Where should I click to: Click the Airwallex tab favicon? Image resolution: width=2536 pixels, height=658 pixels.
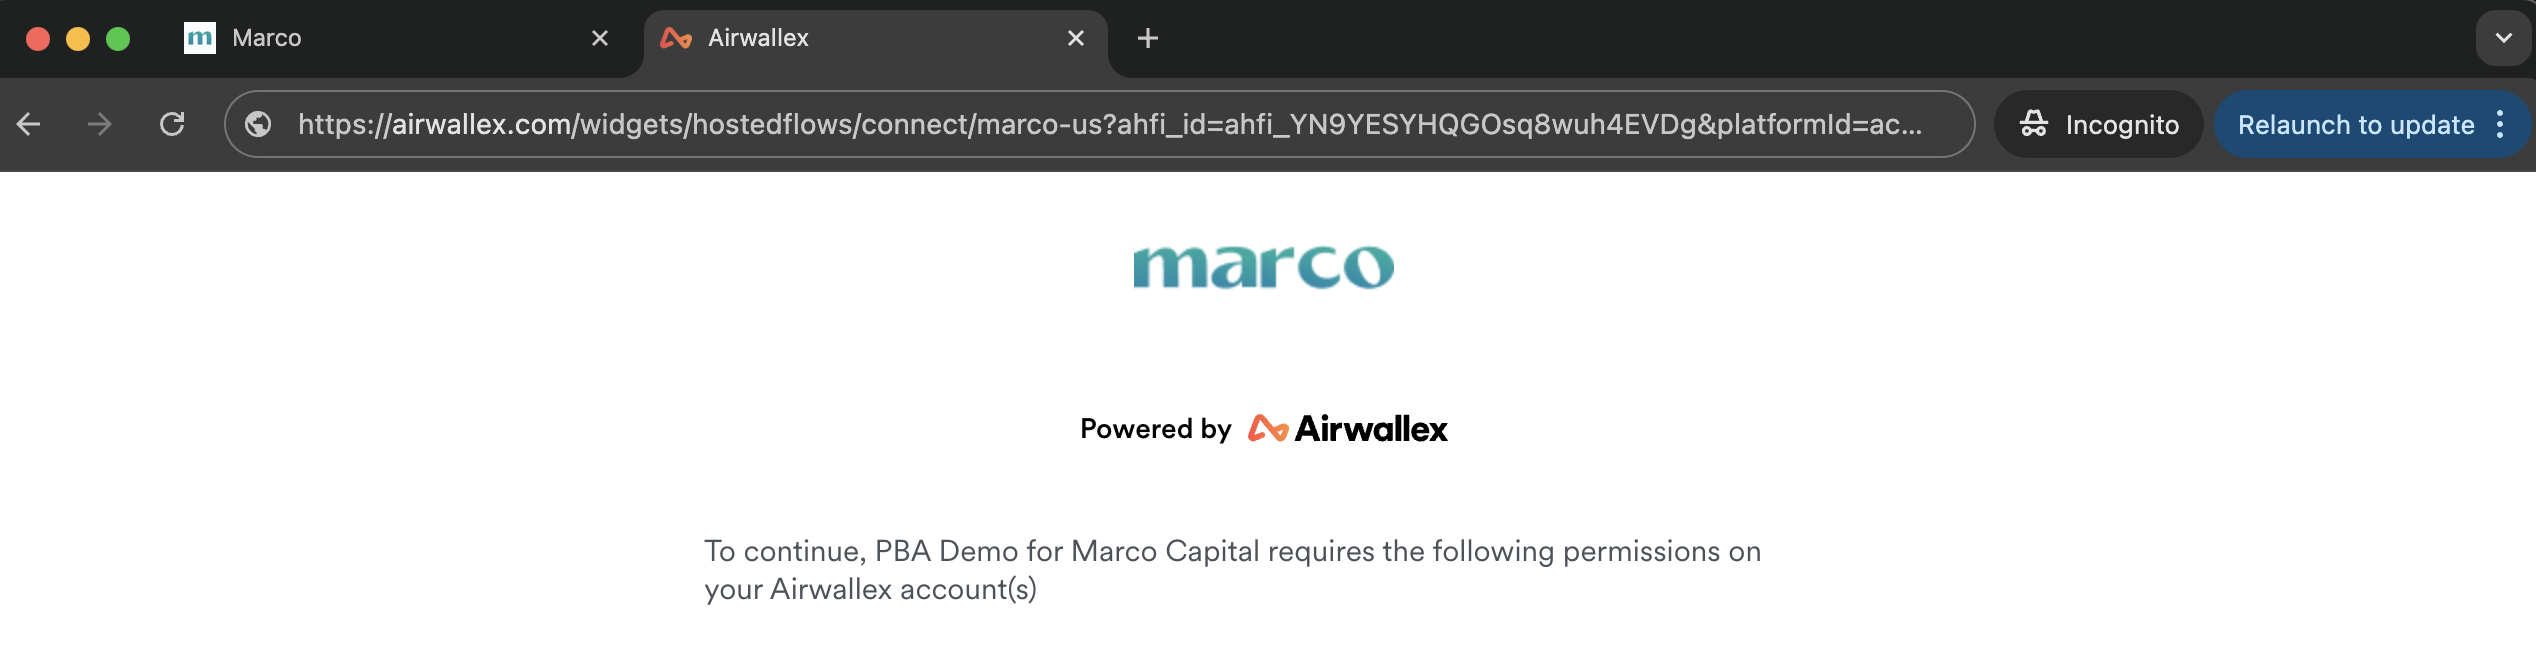676,38
